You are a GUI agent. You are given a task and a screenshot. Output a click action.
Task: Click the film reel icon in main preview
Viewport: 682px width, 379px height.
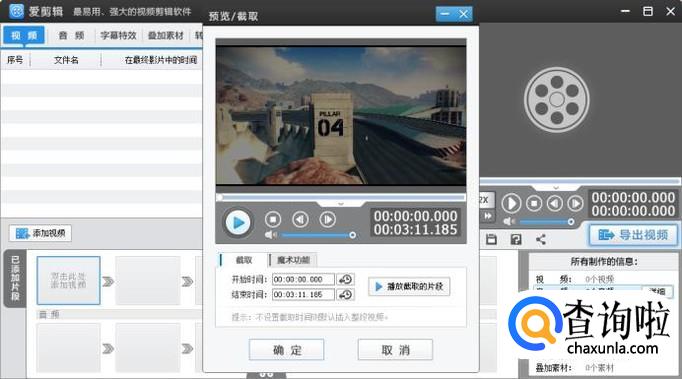557,100
